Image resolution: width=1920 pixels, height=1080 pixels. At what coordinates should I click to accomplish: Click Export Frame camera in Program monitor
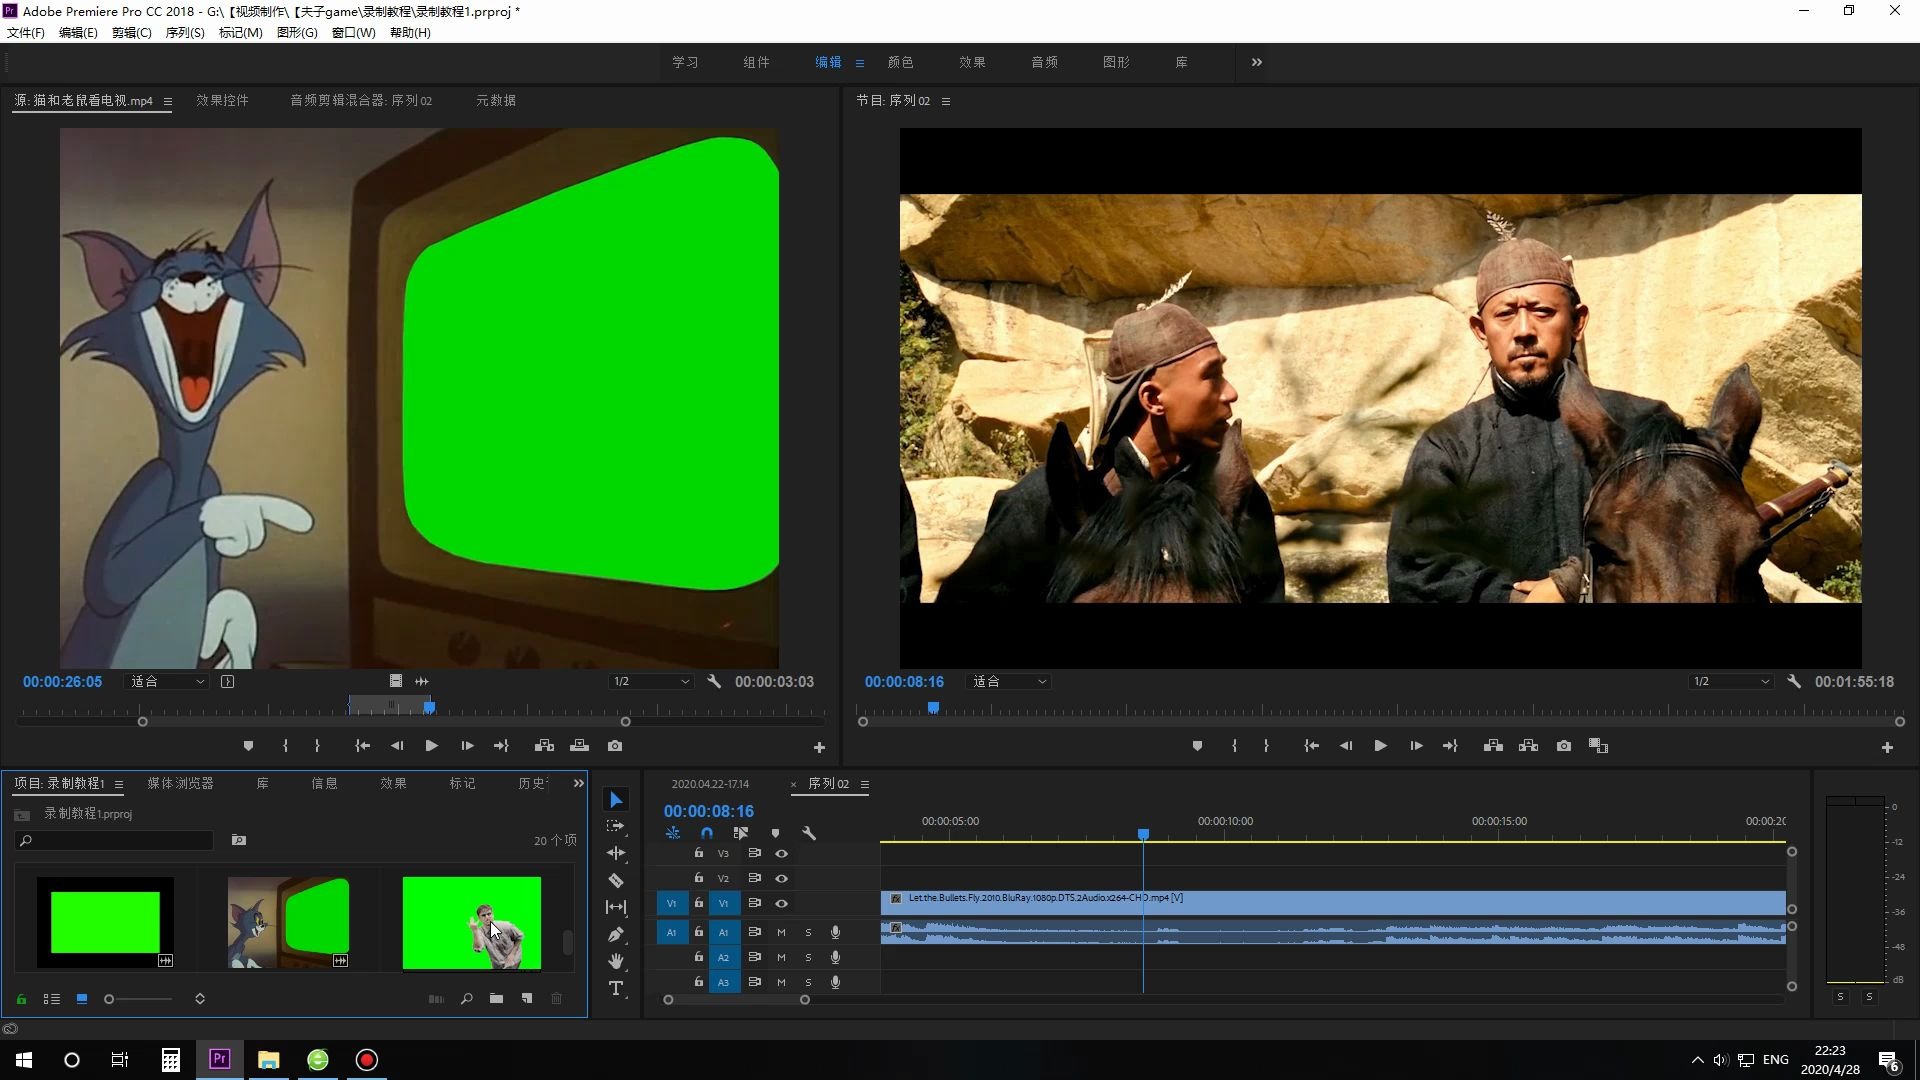tap(1564, 746)
